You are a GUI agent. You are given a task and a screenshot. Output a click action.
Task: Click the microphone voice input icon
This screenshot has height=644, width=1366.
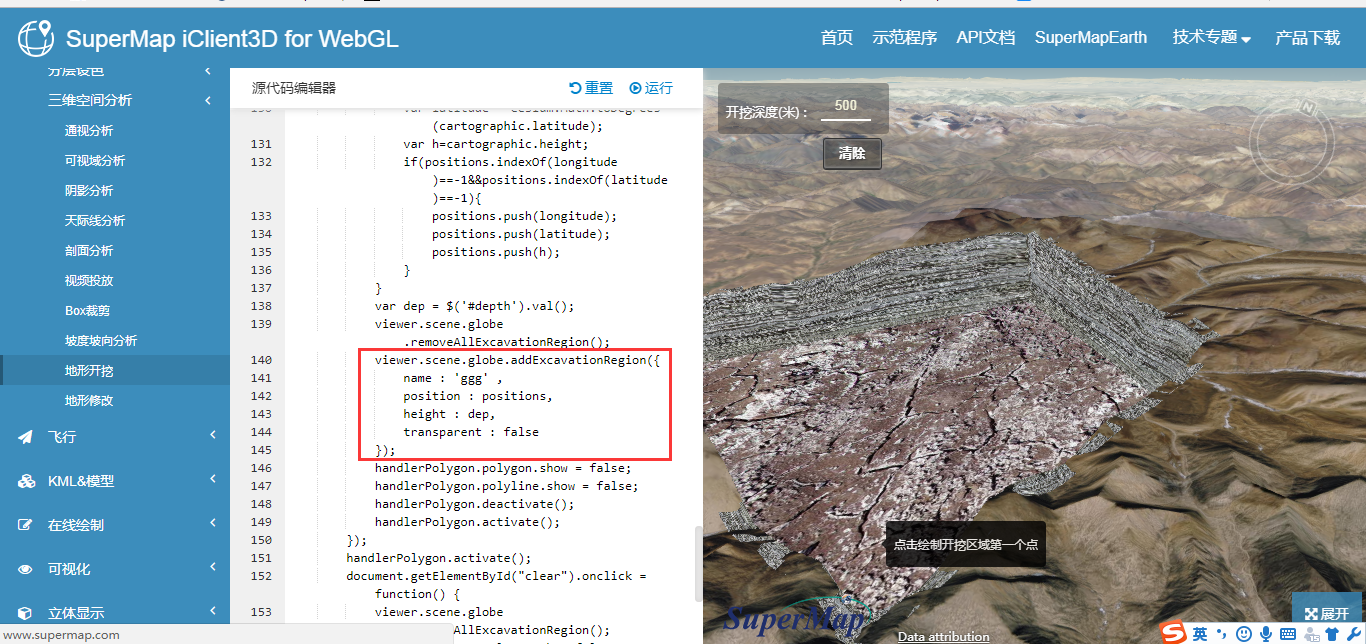1266,633
